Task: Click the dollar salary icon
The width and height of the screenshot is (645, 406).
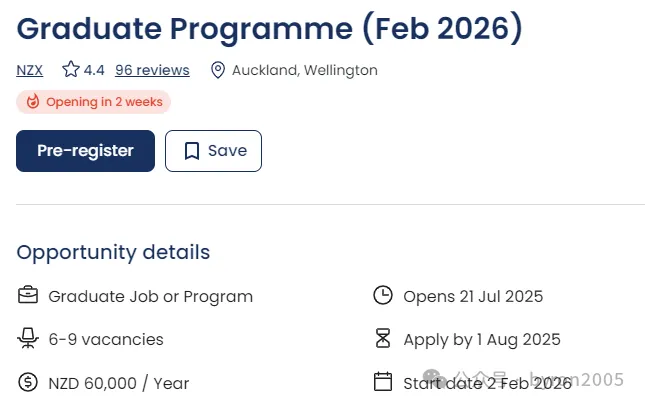Action: coord(28,382)
